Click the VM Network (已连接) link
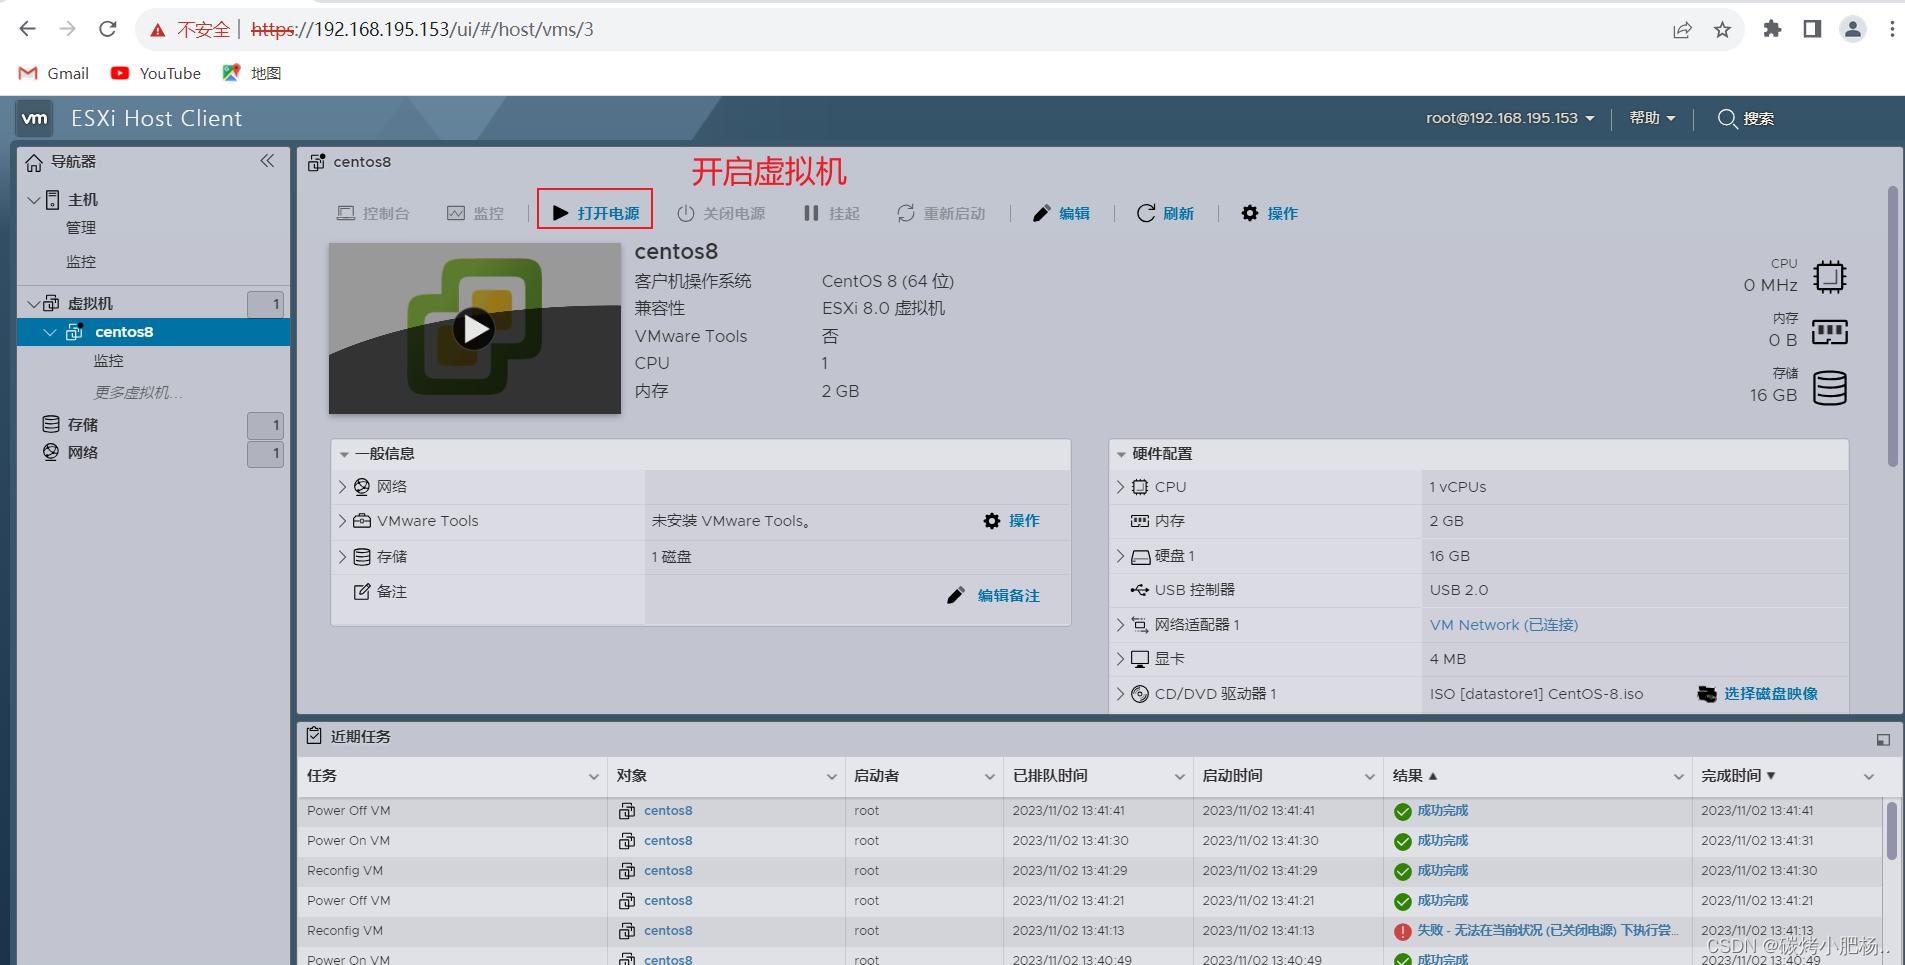 pos(1504,625)
